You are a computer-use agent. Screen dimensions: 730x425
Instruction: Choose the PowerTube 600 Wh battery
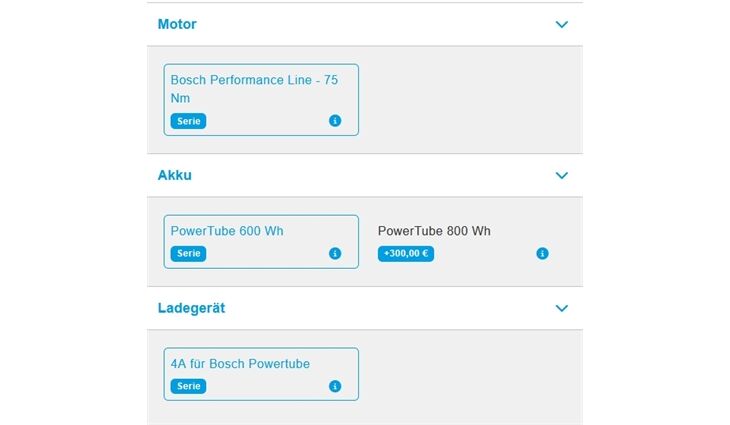[x=227, y=231]
